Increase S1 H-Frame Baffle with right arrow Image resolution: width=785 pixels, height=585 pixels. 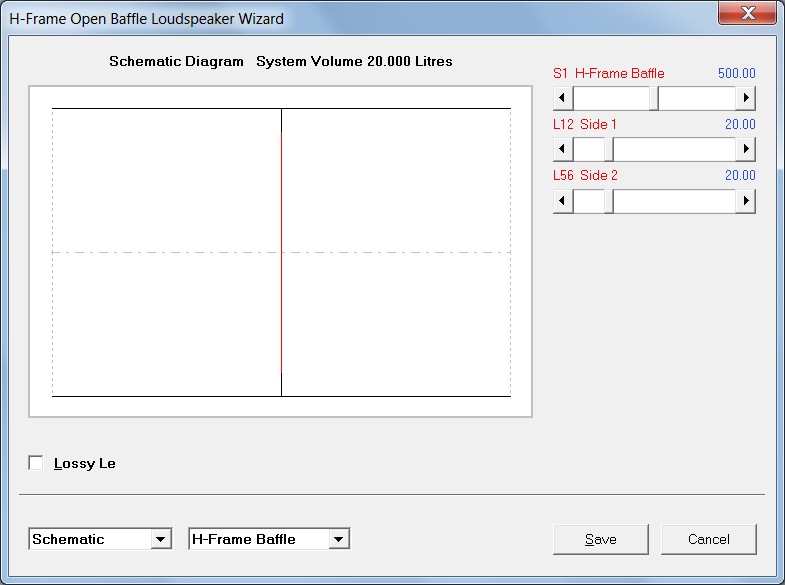(745, 98)
